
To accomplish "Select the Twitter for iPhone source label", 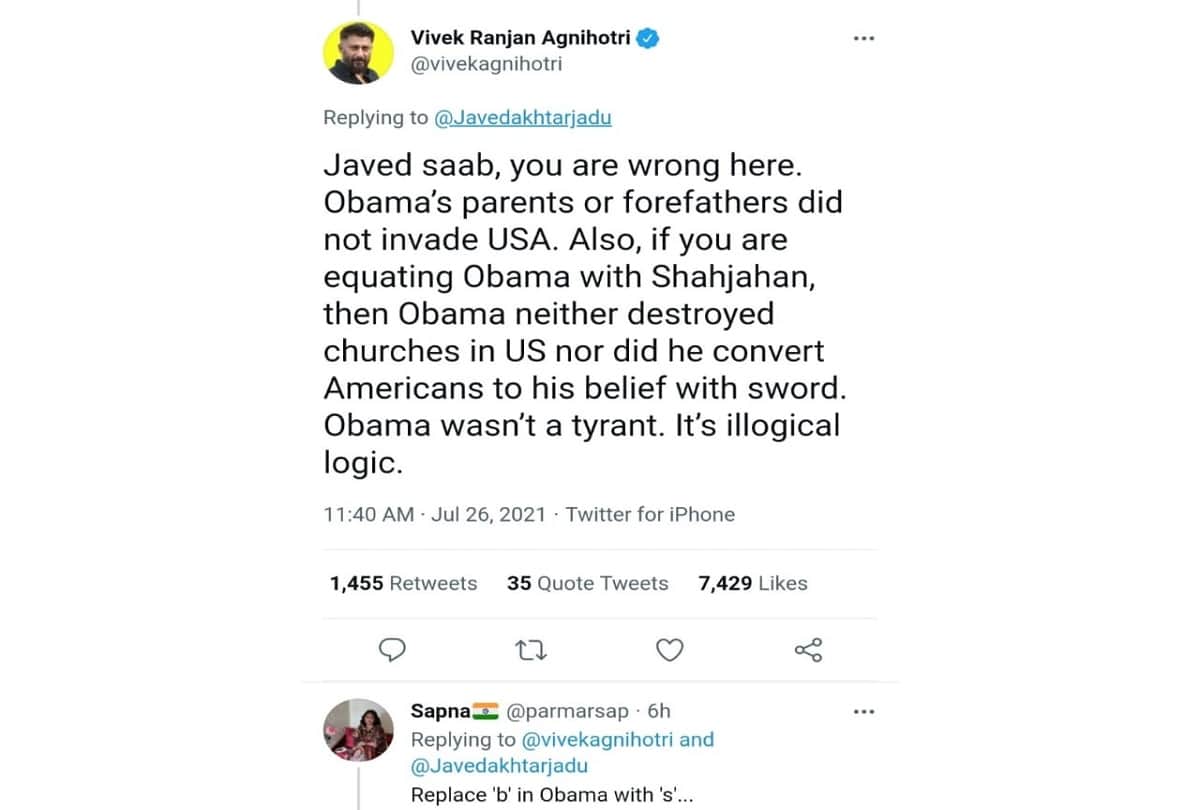I will 650,514.
